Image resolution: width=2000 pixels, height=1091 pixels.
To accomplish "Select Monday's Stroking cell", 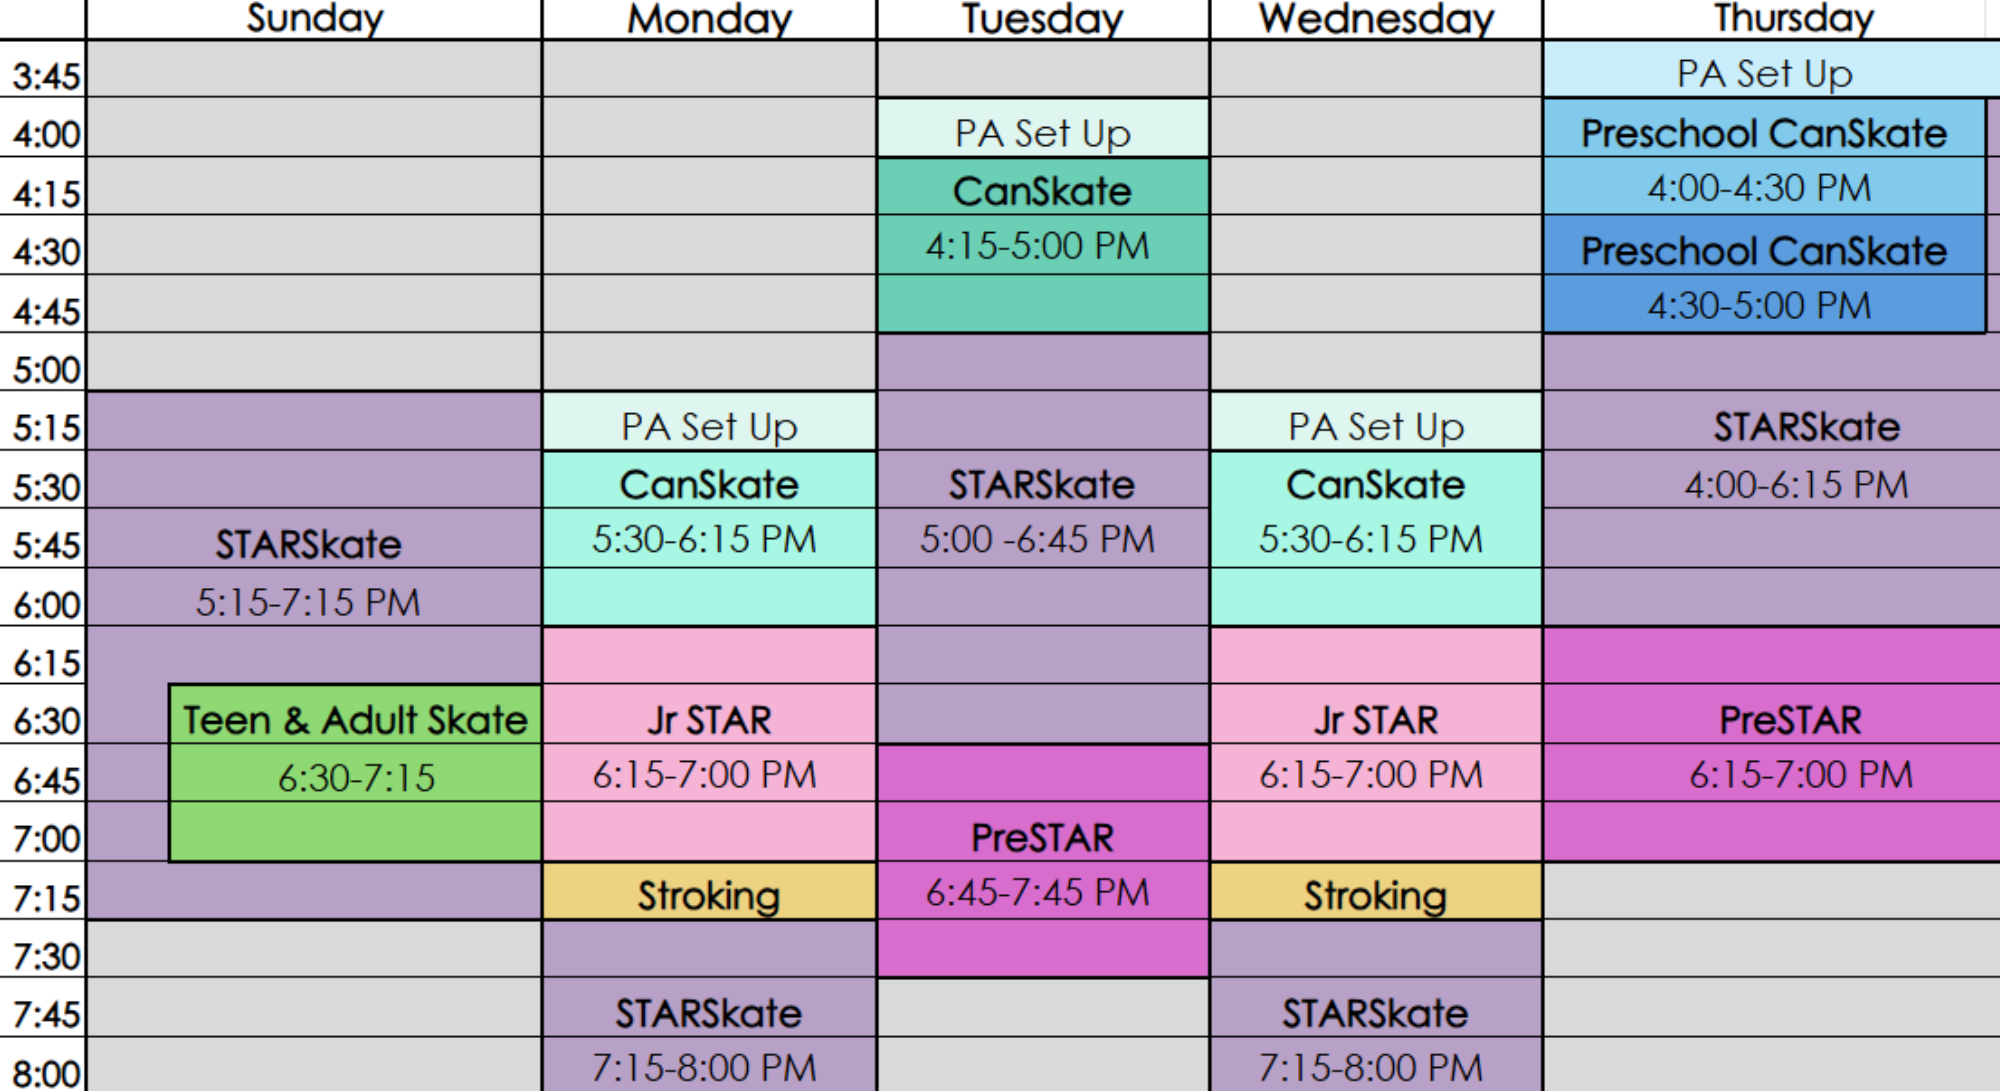I will coord(709,891).
